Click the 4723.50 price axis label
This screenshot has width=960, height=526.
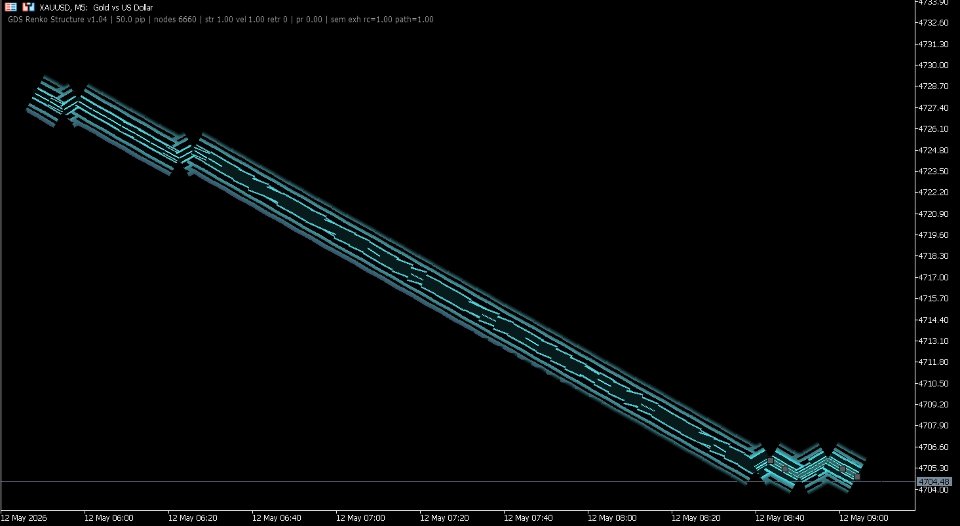(x=934, y=171)
